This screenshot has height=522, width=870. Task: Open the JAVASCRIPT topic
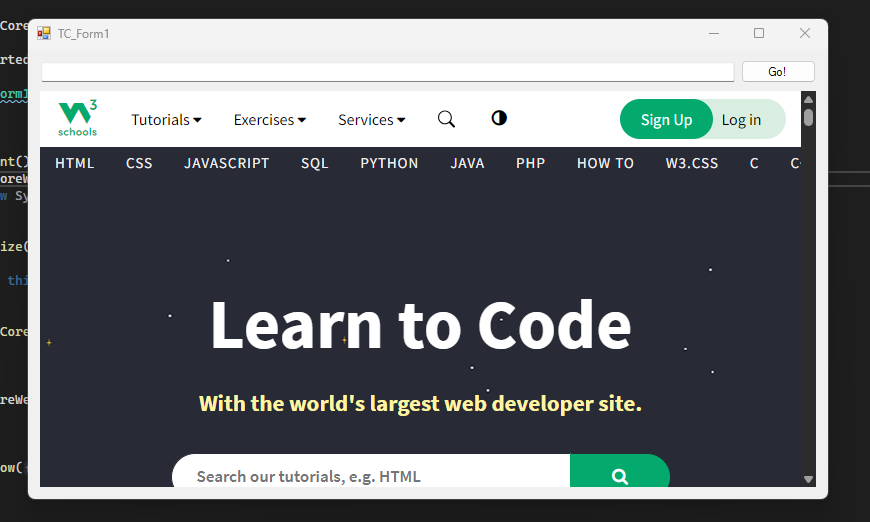226,163
